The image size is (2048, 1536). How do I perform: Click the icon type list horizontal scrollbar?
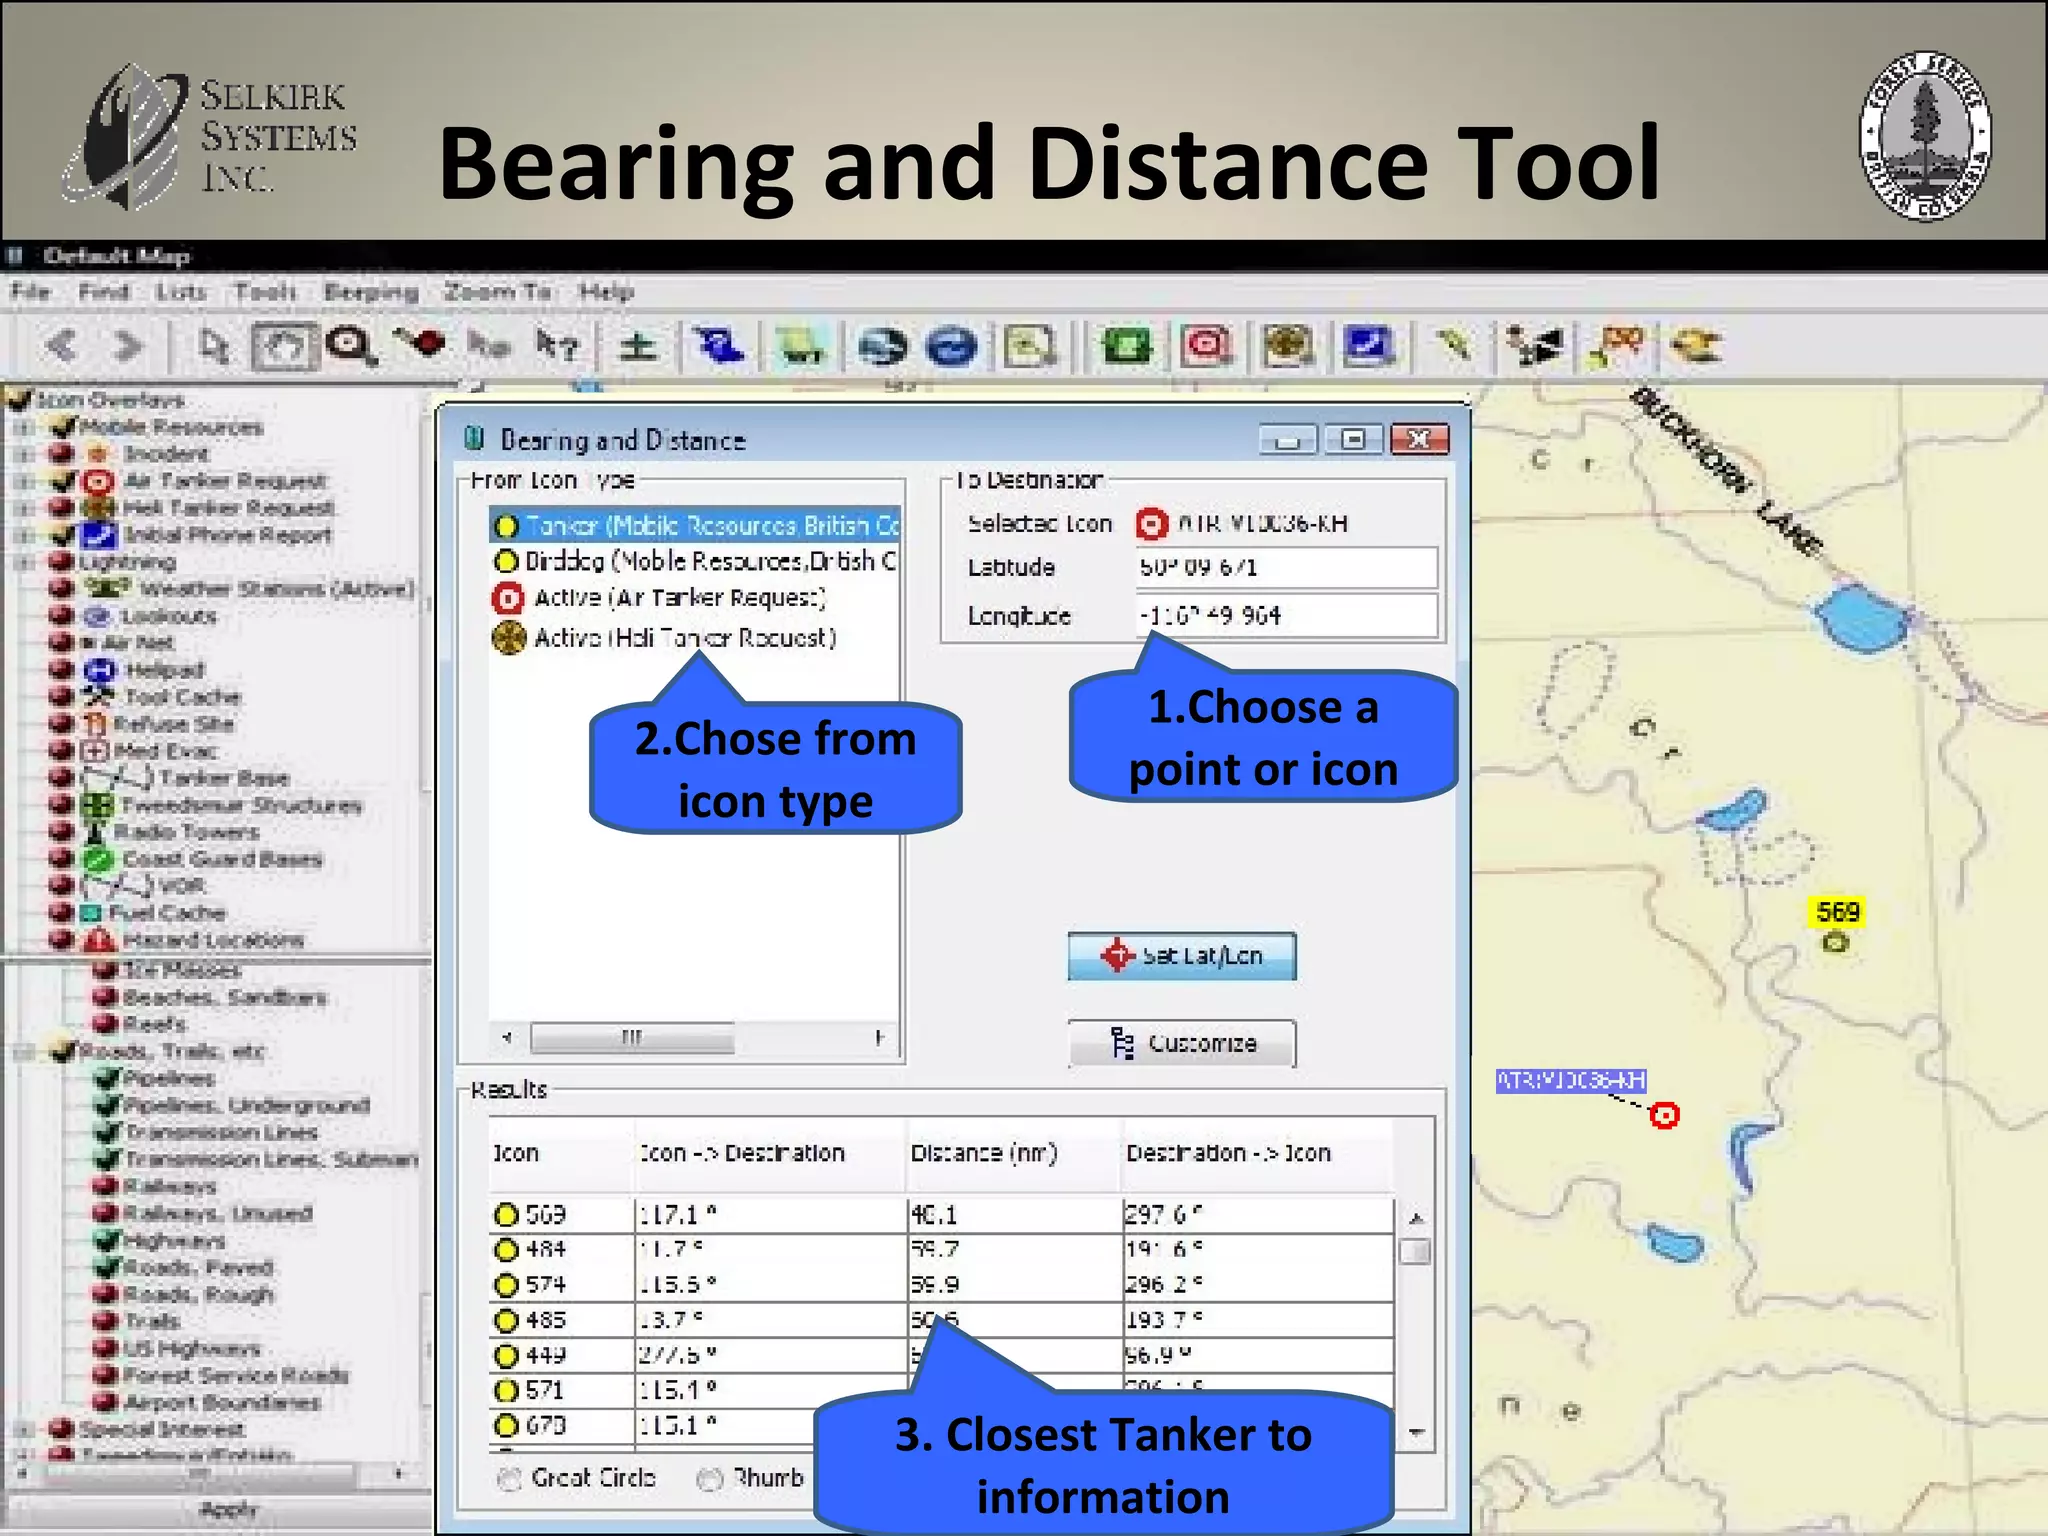click(631, 1037)
